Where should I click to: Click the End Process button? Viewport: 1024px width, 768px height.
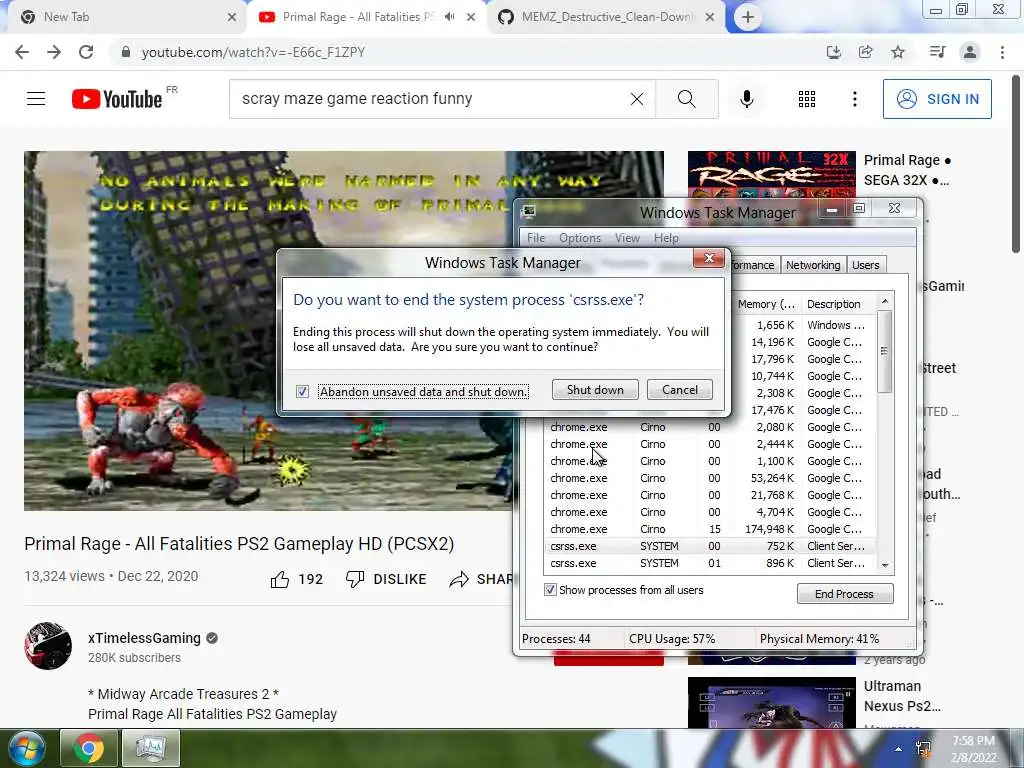tap(844, 594)
